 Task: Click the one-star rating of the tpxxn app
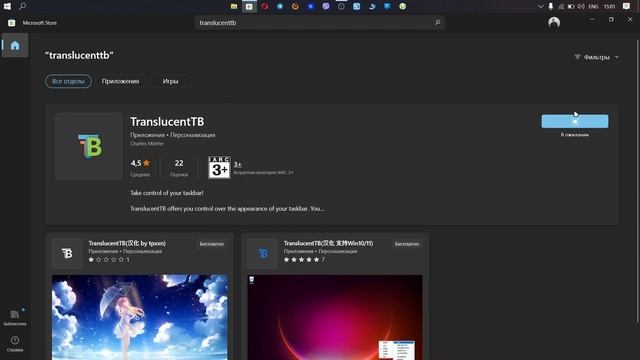(106, 259)
